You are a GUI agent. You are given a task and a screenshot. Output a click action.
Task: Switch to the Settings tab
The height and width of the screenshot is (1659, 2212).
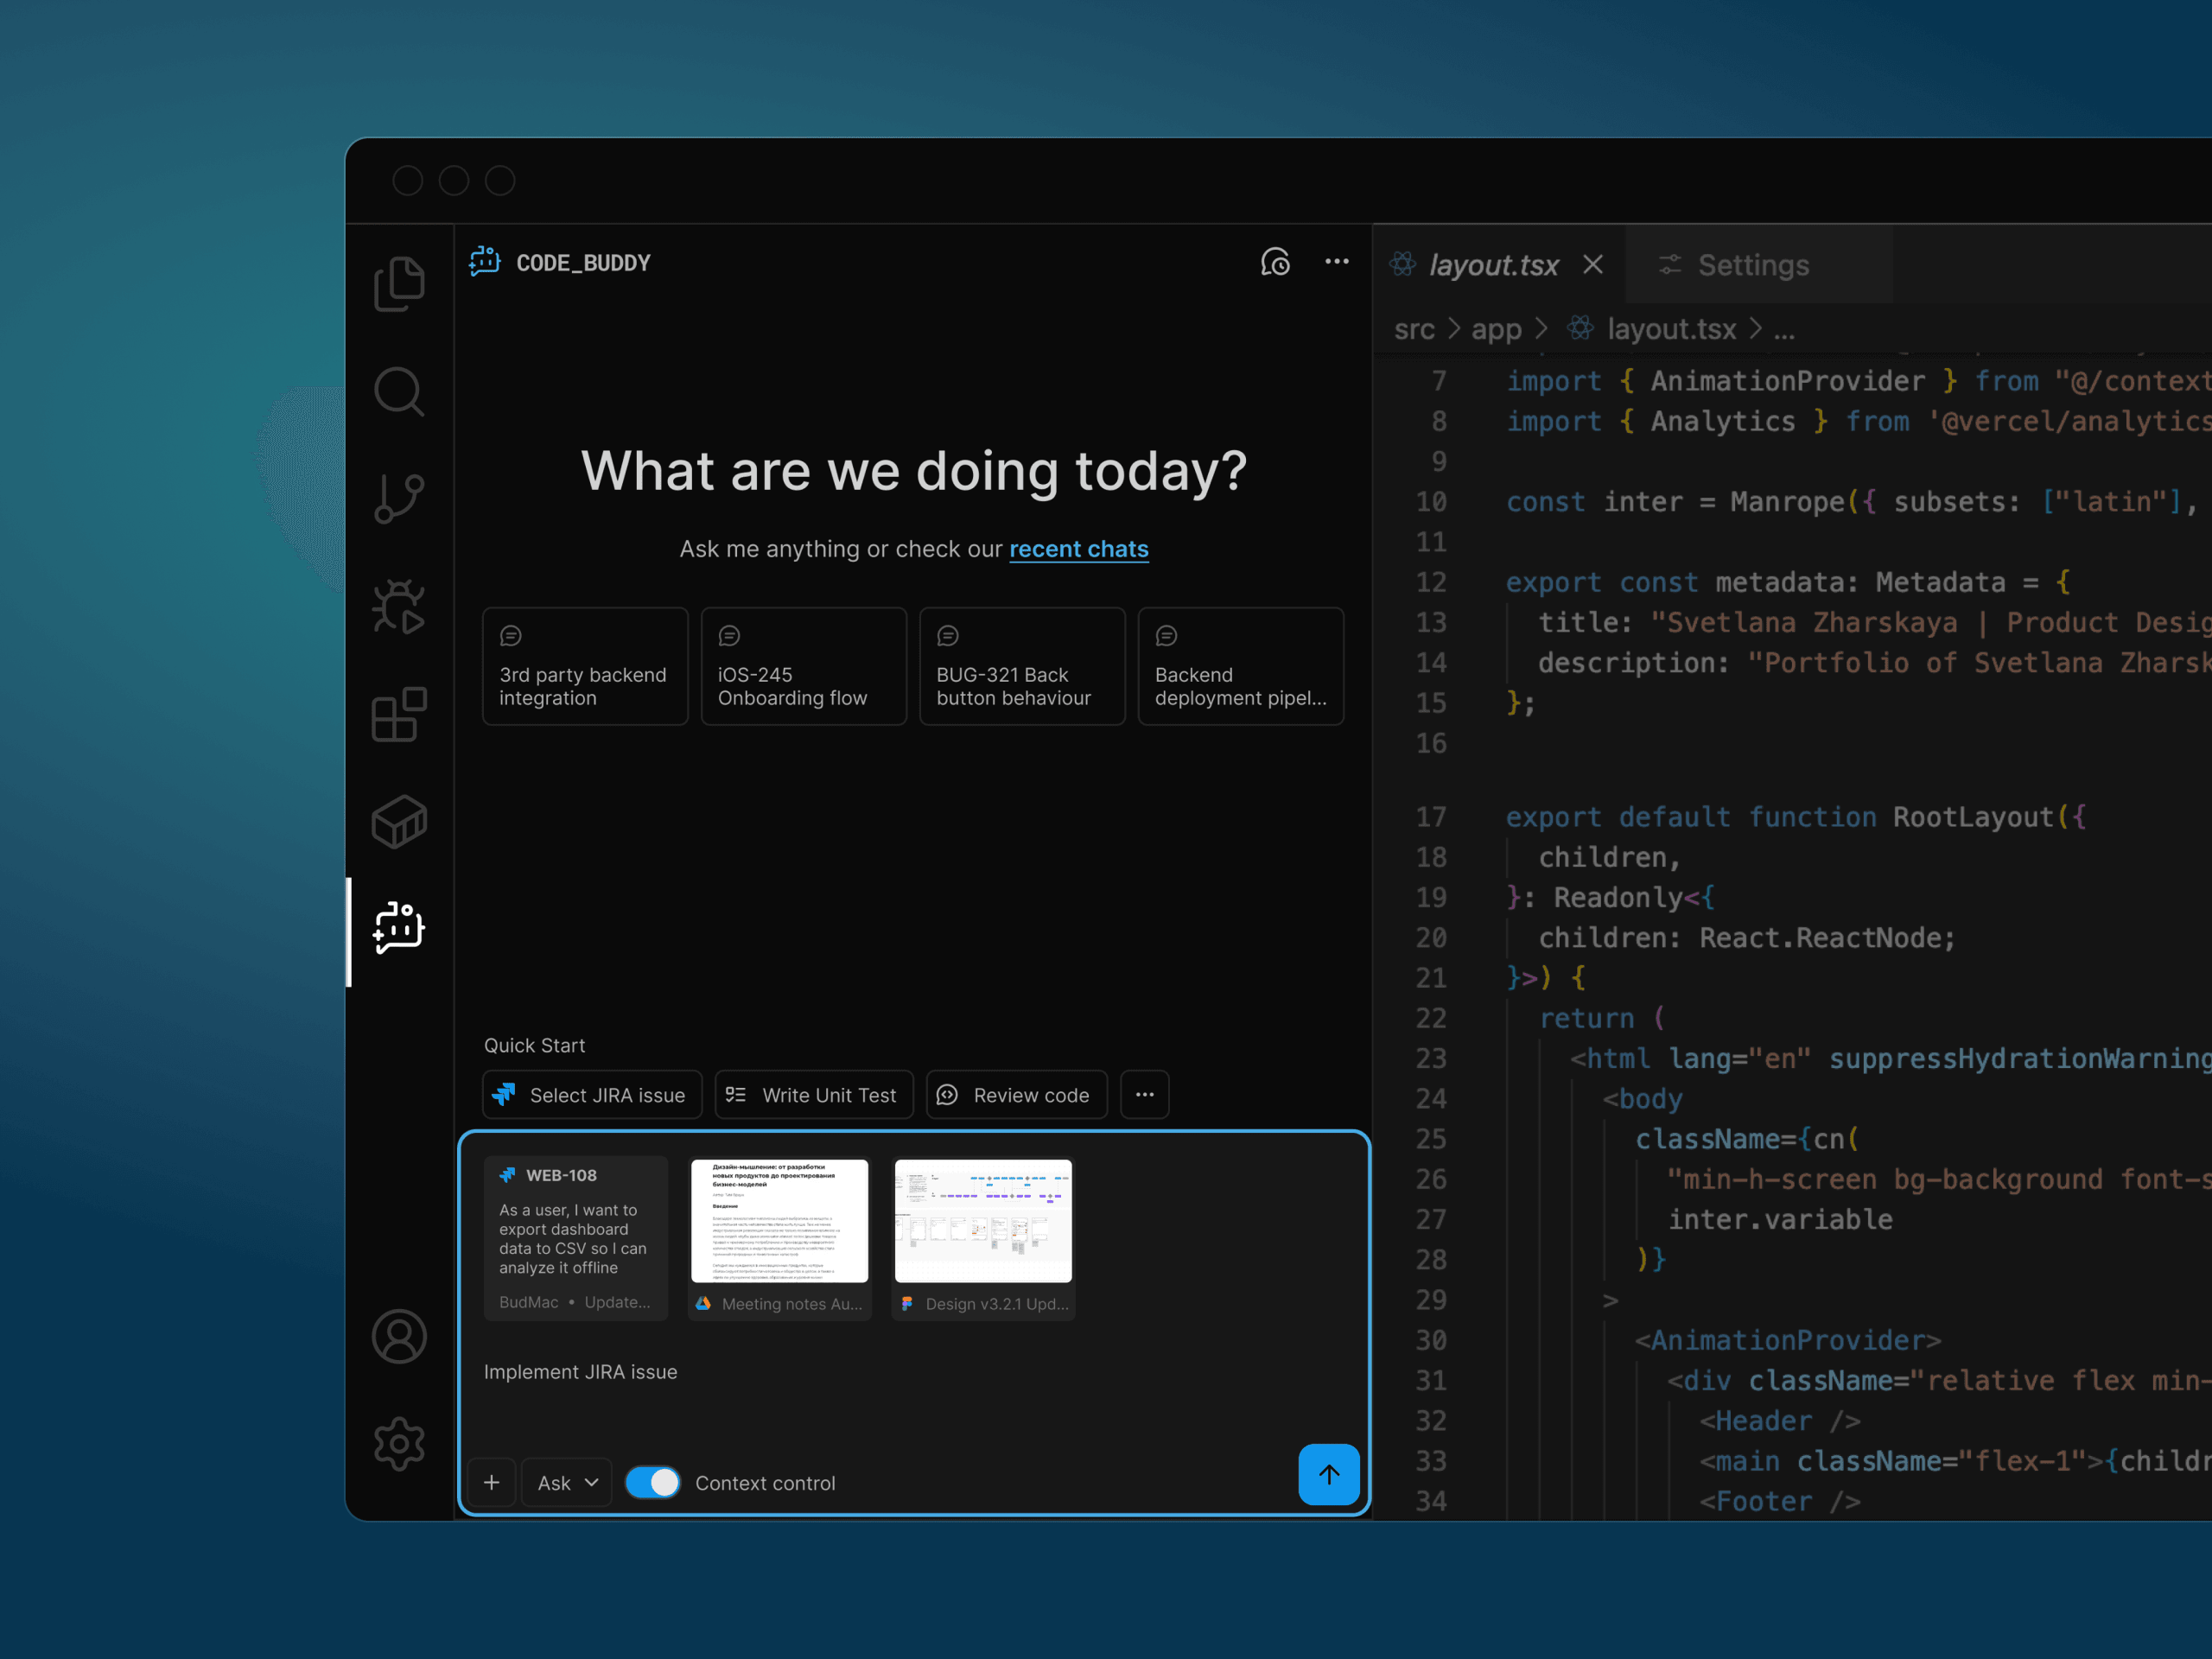tap(1752, 265)
